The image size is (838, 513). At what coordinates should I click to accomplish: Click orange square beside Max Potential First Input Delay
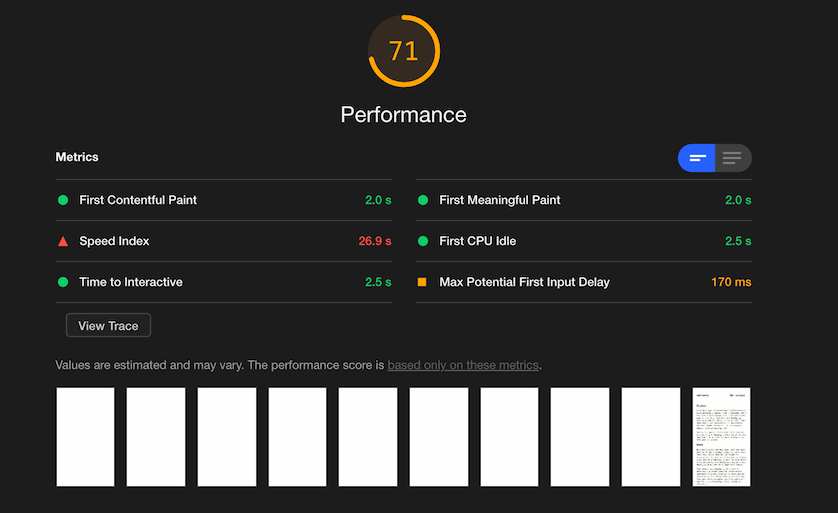[422, 282]
